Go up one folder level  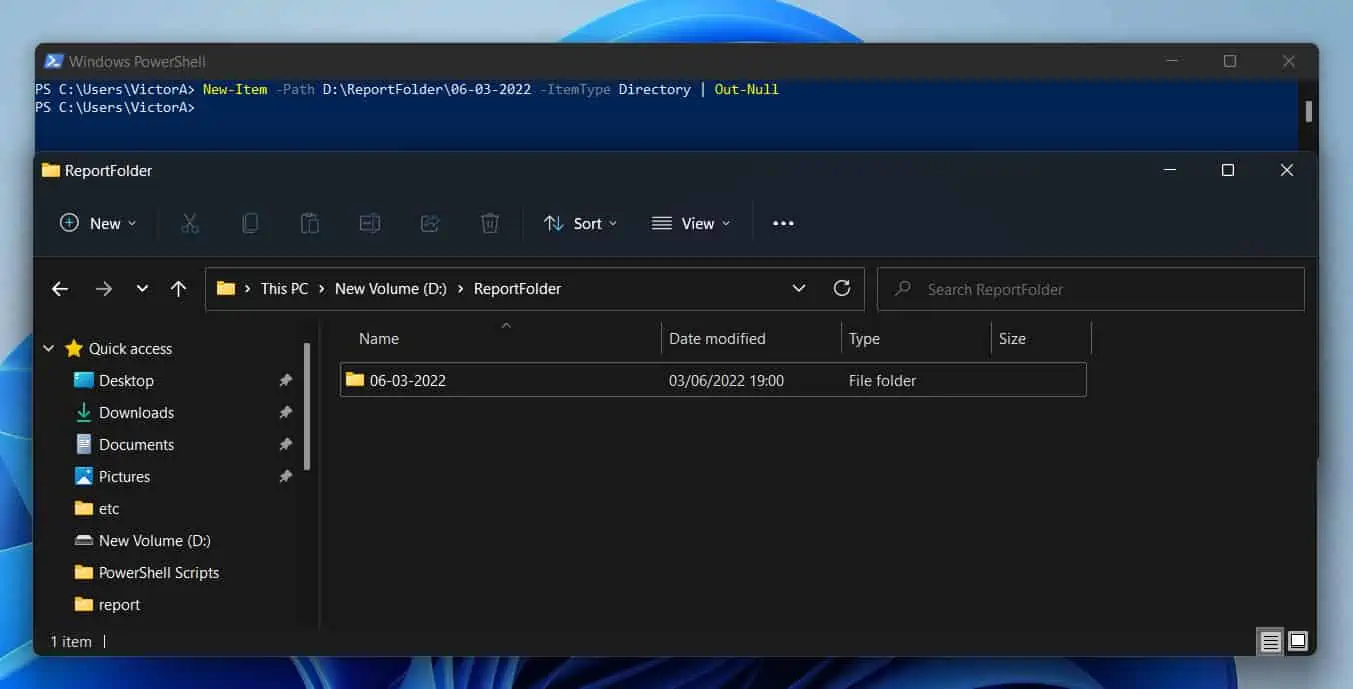pyautogui.click(x=178, y=288)
